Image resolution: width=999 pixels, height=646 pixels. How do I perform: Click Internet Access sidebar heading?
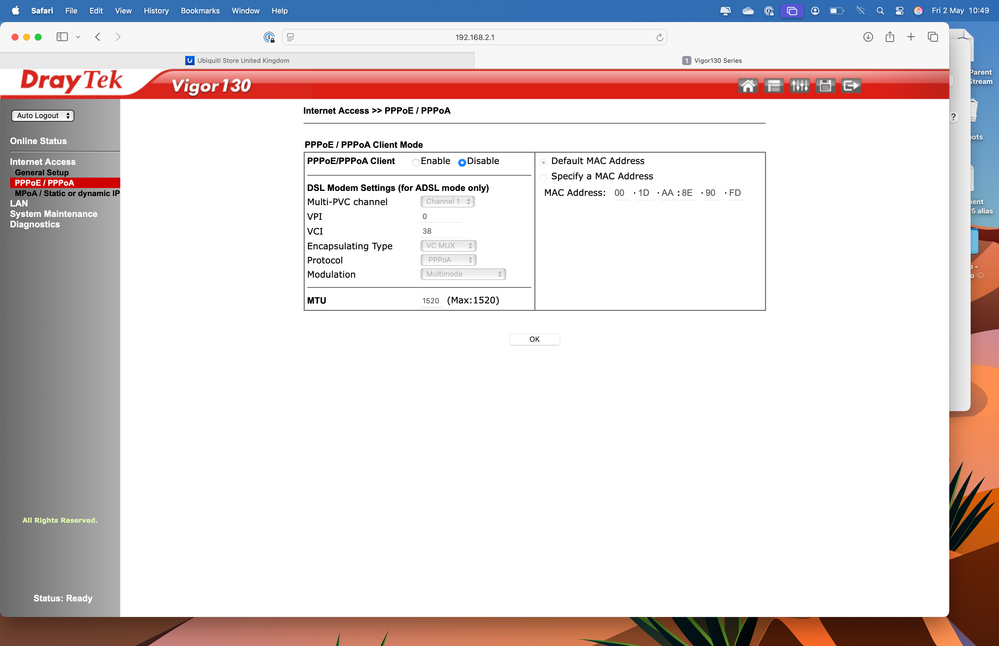(43, 162)
